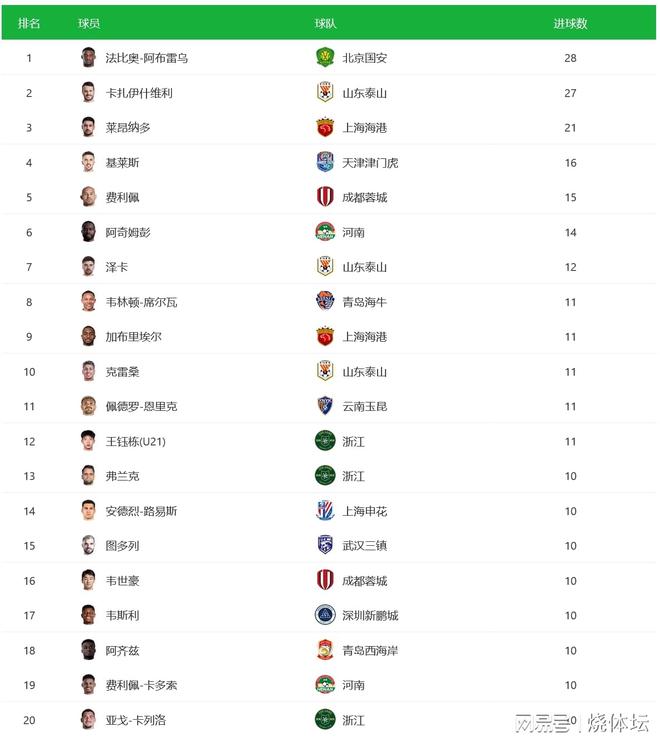Click the 天津津门虎 team badge
Screen dimensions: 660x742
pyautogui.click(x=324, y=162)
